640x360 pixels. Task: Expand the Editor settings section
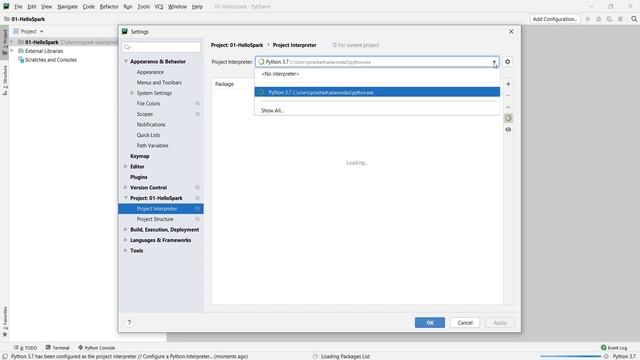(x=126, y=167)
